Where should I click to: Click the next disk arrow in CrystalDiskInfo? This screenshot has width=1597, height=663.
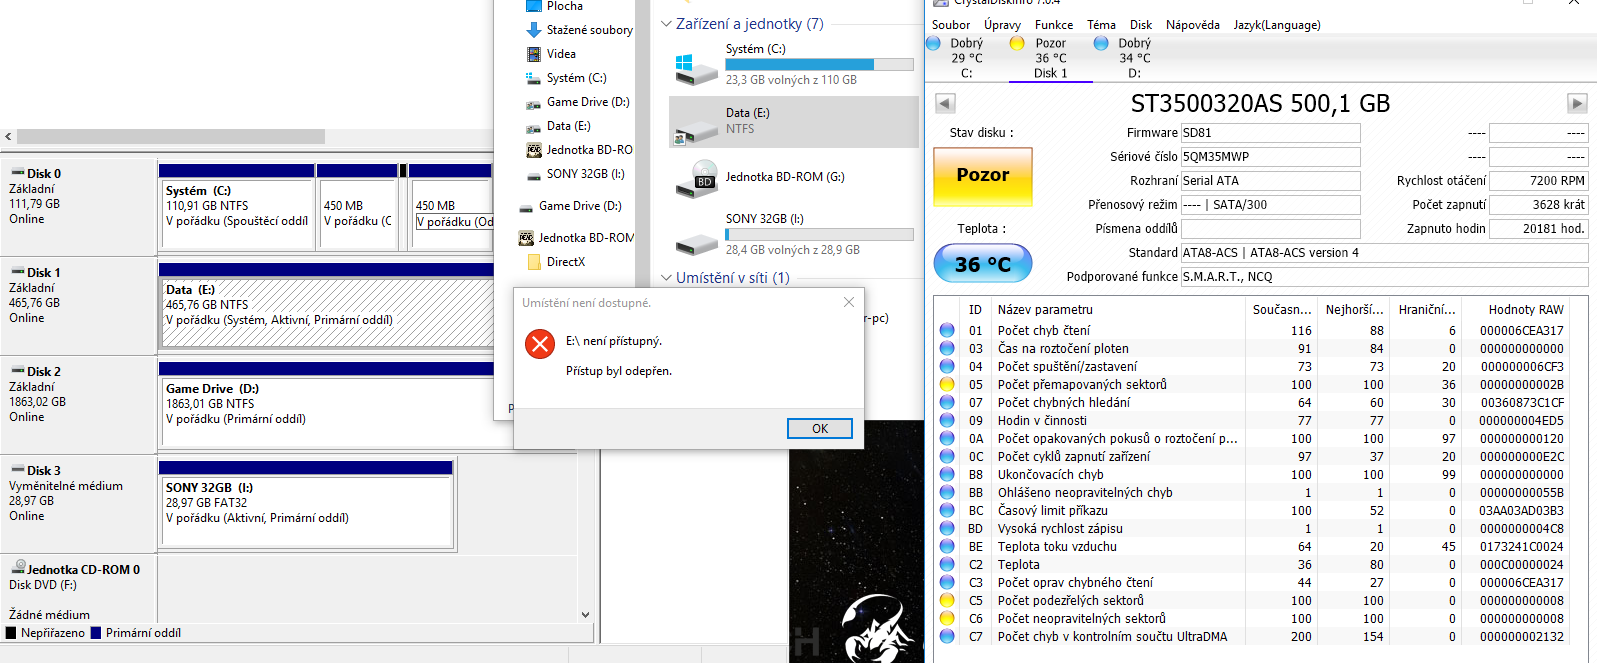click(1577, 103)
